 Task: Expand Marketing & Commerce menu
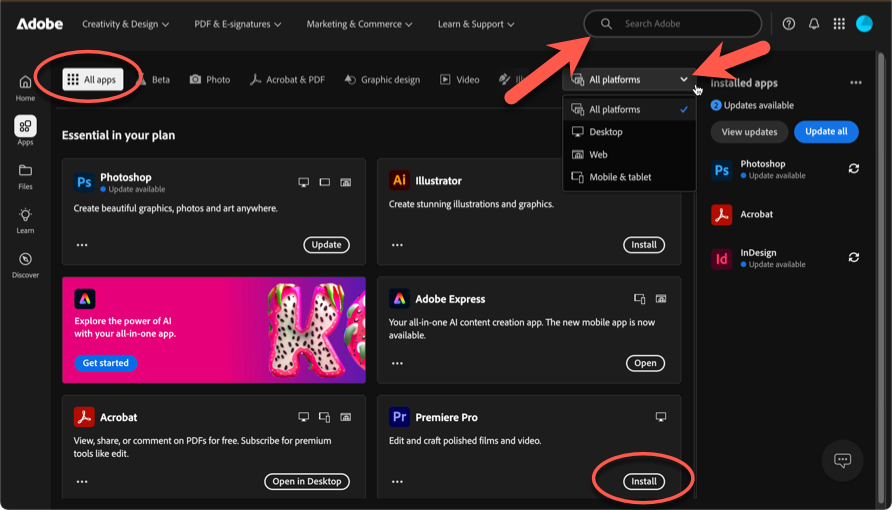360,24
